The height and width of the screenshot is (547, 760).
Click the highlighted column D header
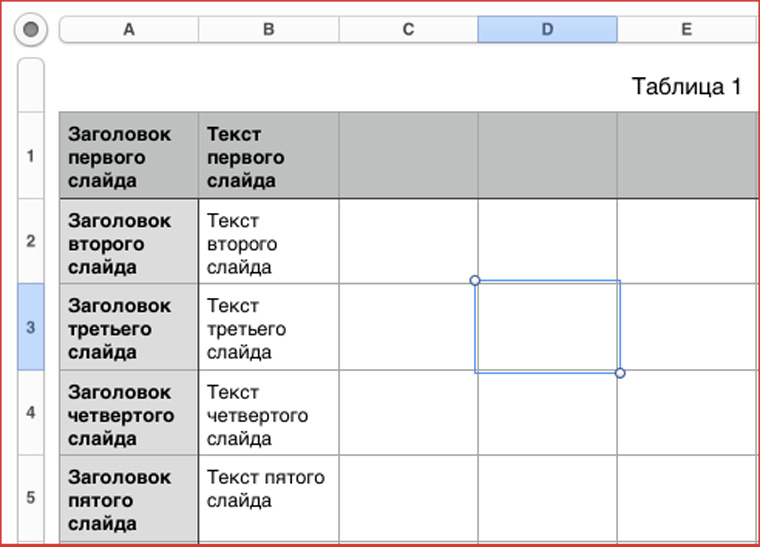point(547,30)
